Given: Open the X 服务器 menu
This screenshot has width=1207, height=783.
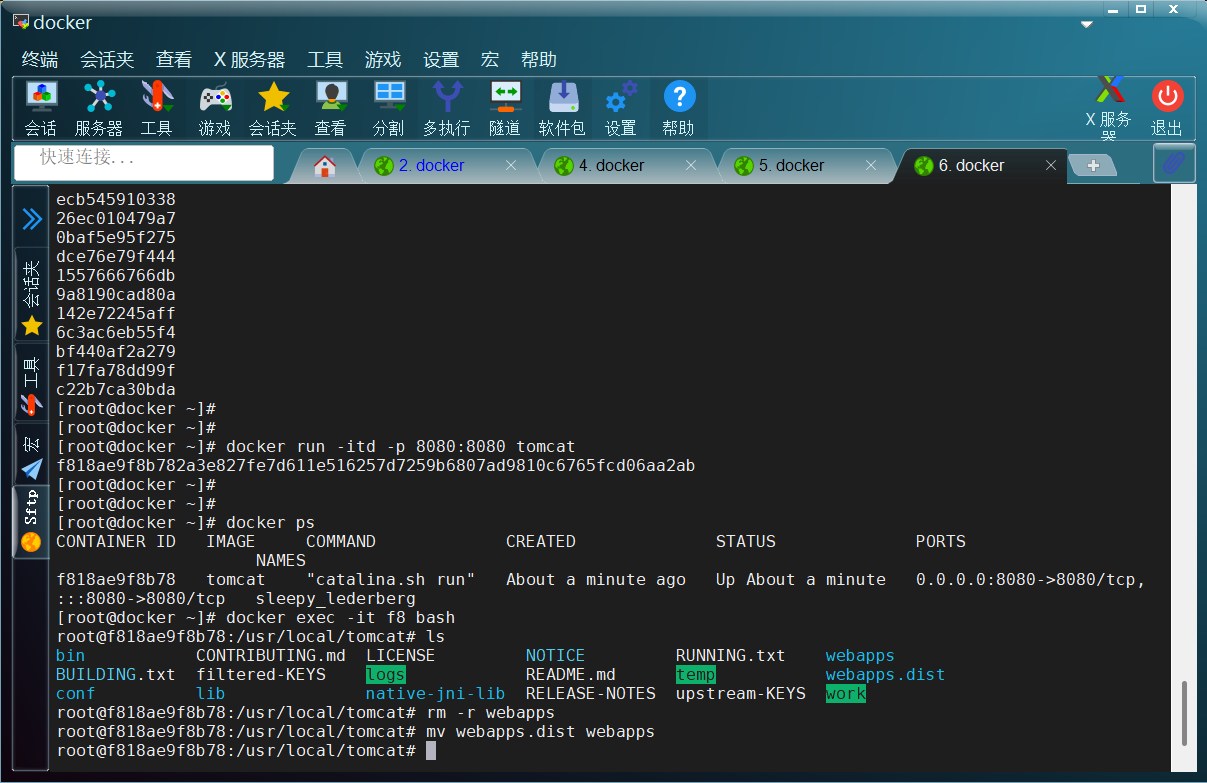Looking at the screenshot, I should tap(250, 60).
